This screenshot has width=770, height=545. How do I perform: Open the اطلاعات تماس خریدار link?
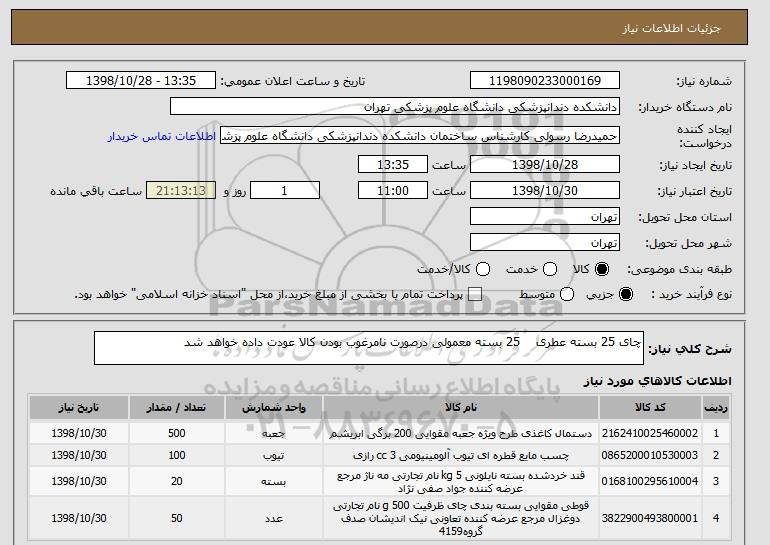point(162,136)
